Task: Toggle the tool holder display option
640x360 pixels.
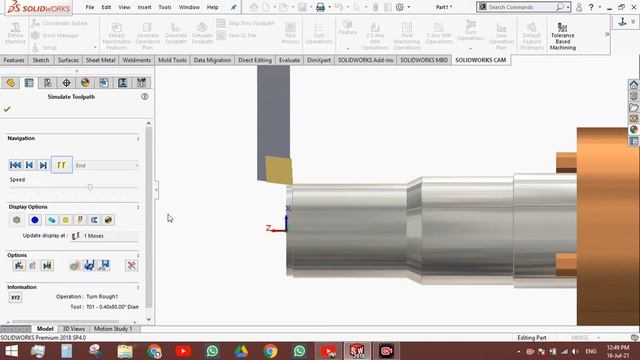Action: (80, 220)
